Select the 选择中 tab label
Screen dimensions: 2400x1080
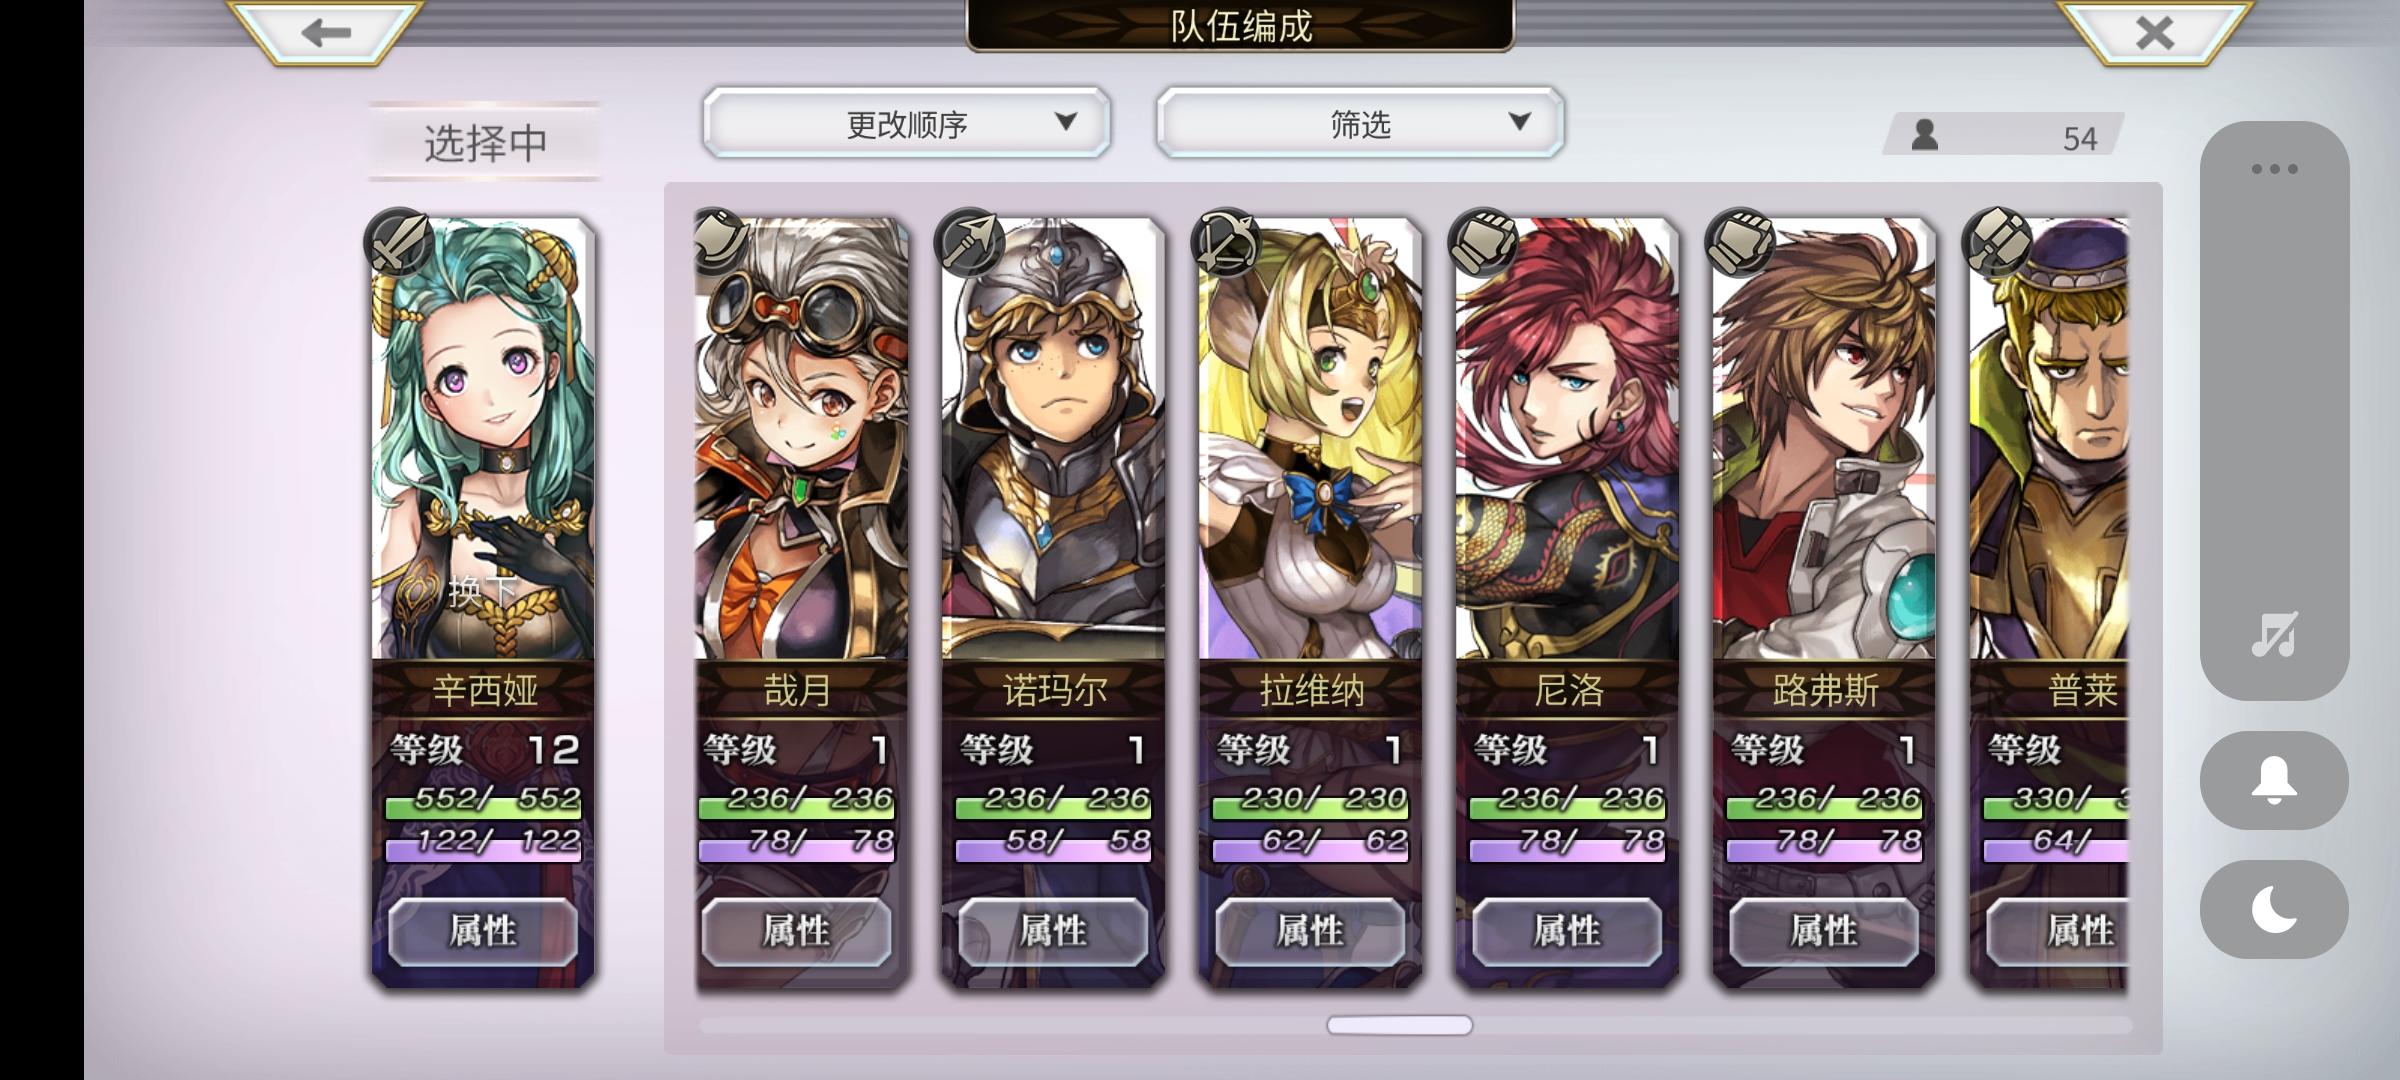[485, 142]
